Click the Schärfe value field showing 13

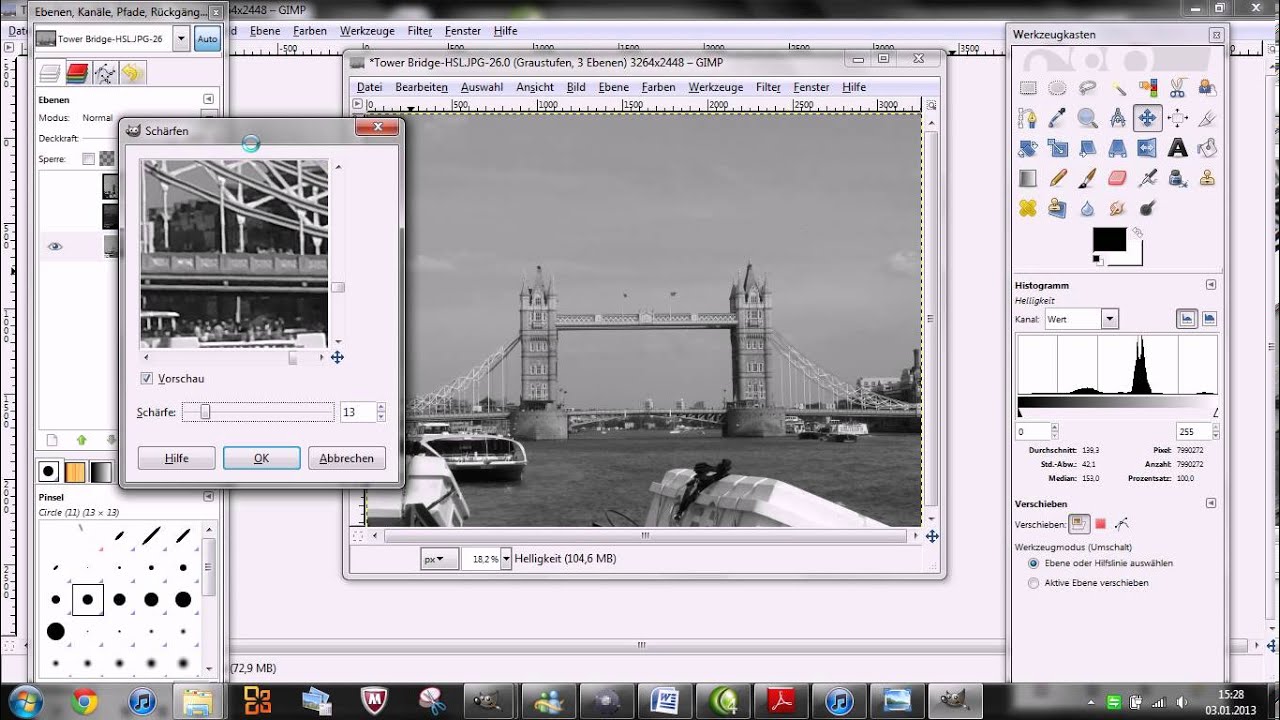click(x=357, y=412)
